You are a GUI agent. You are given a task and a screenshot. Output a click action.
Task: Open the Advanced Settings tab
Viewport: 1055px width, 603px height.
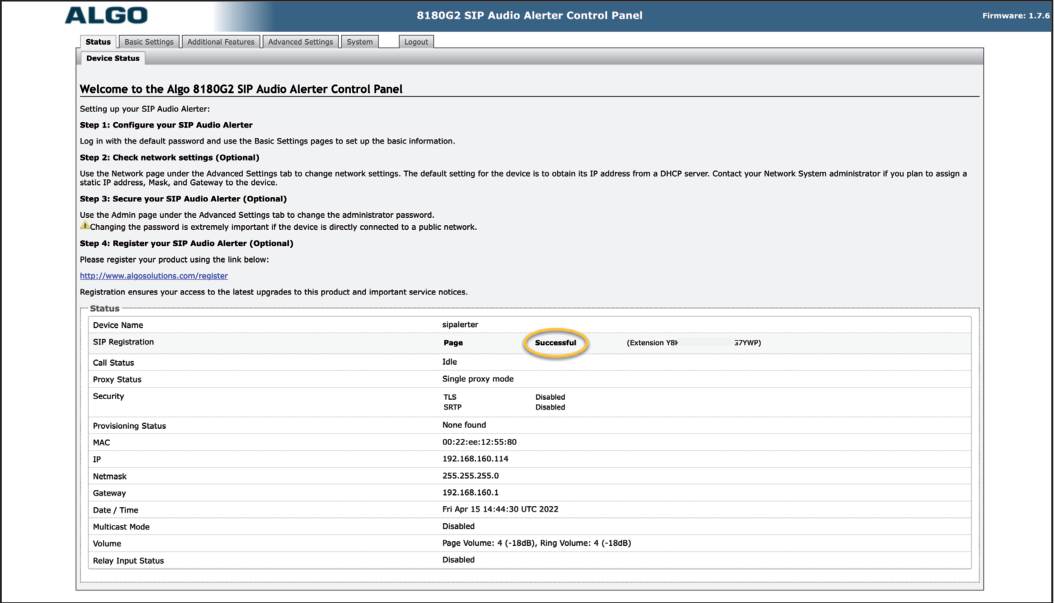(302, 41)
